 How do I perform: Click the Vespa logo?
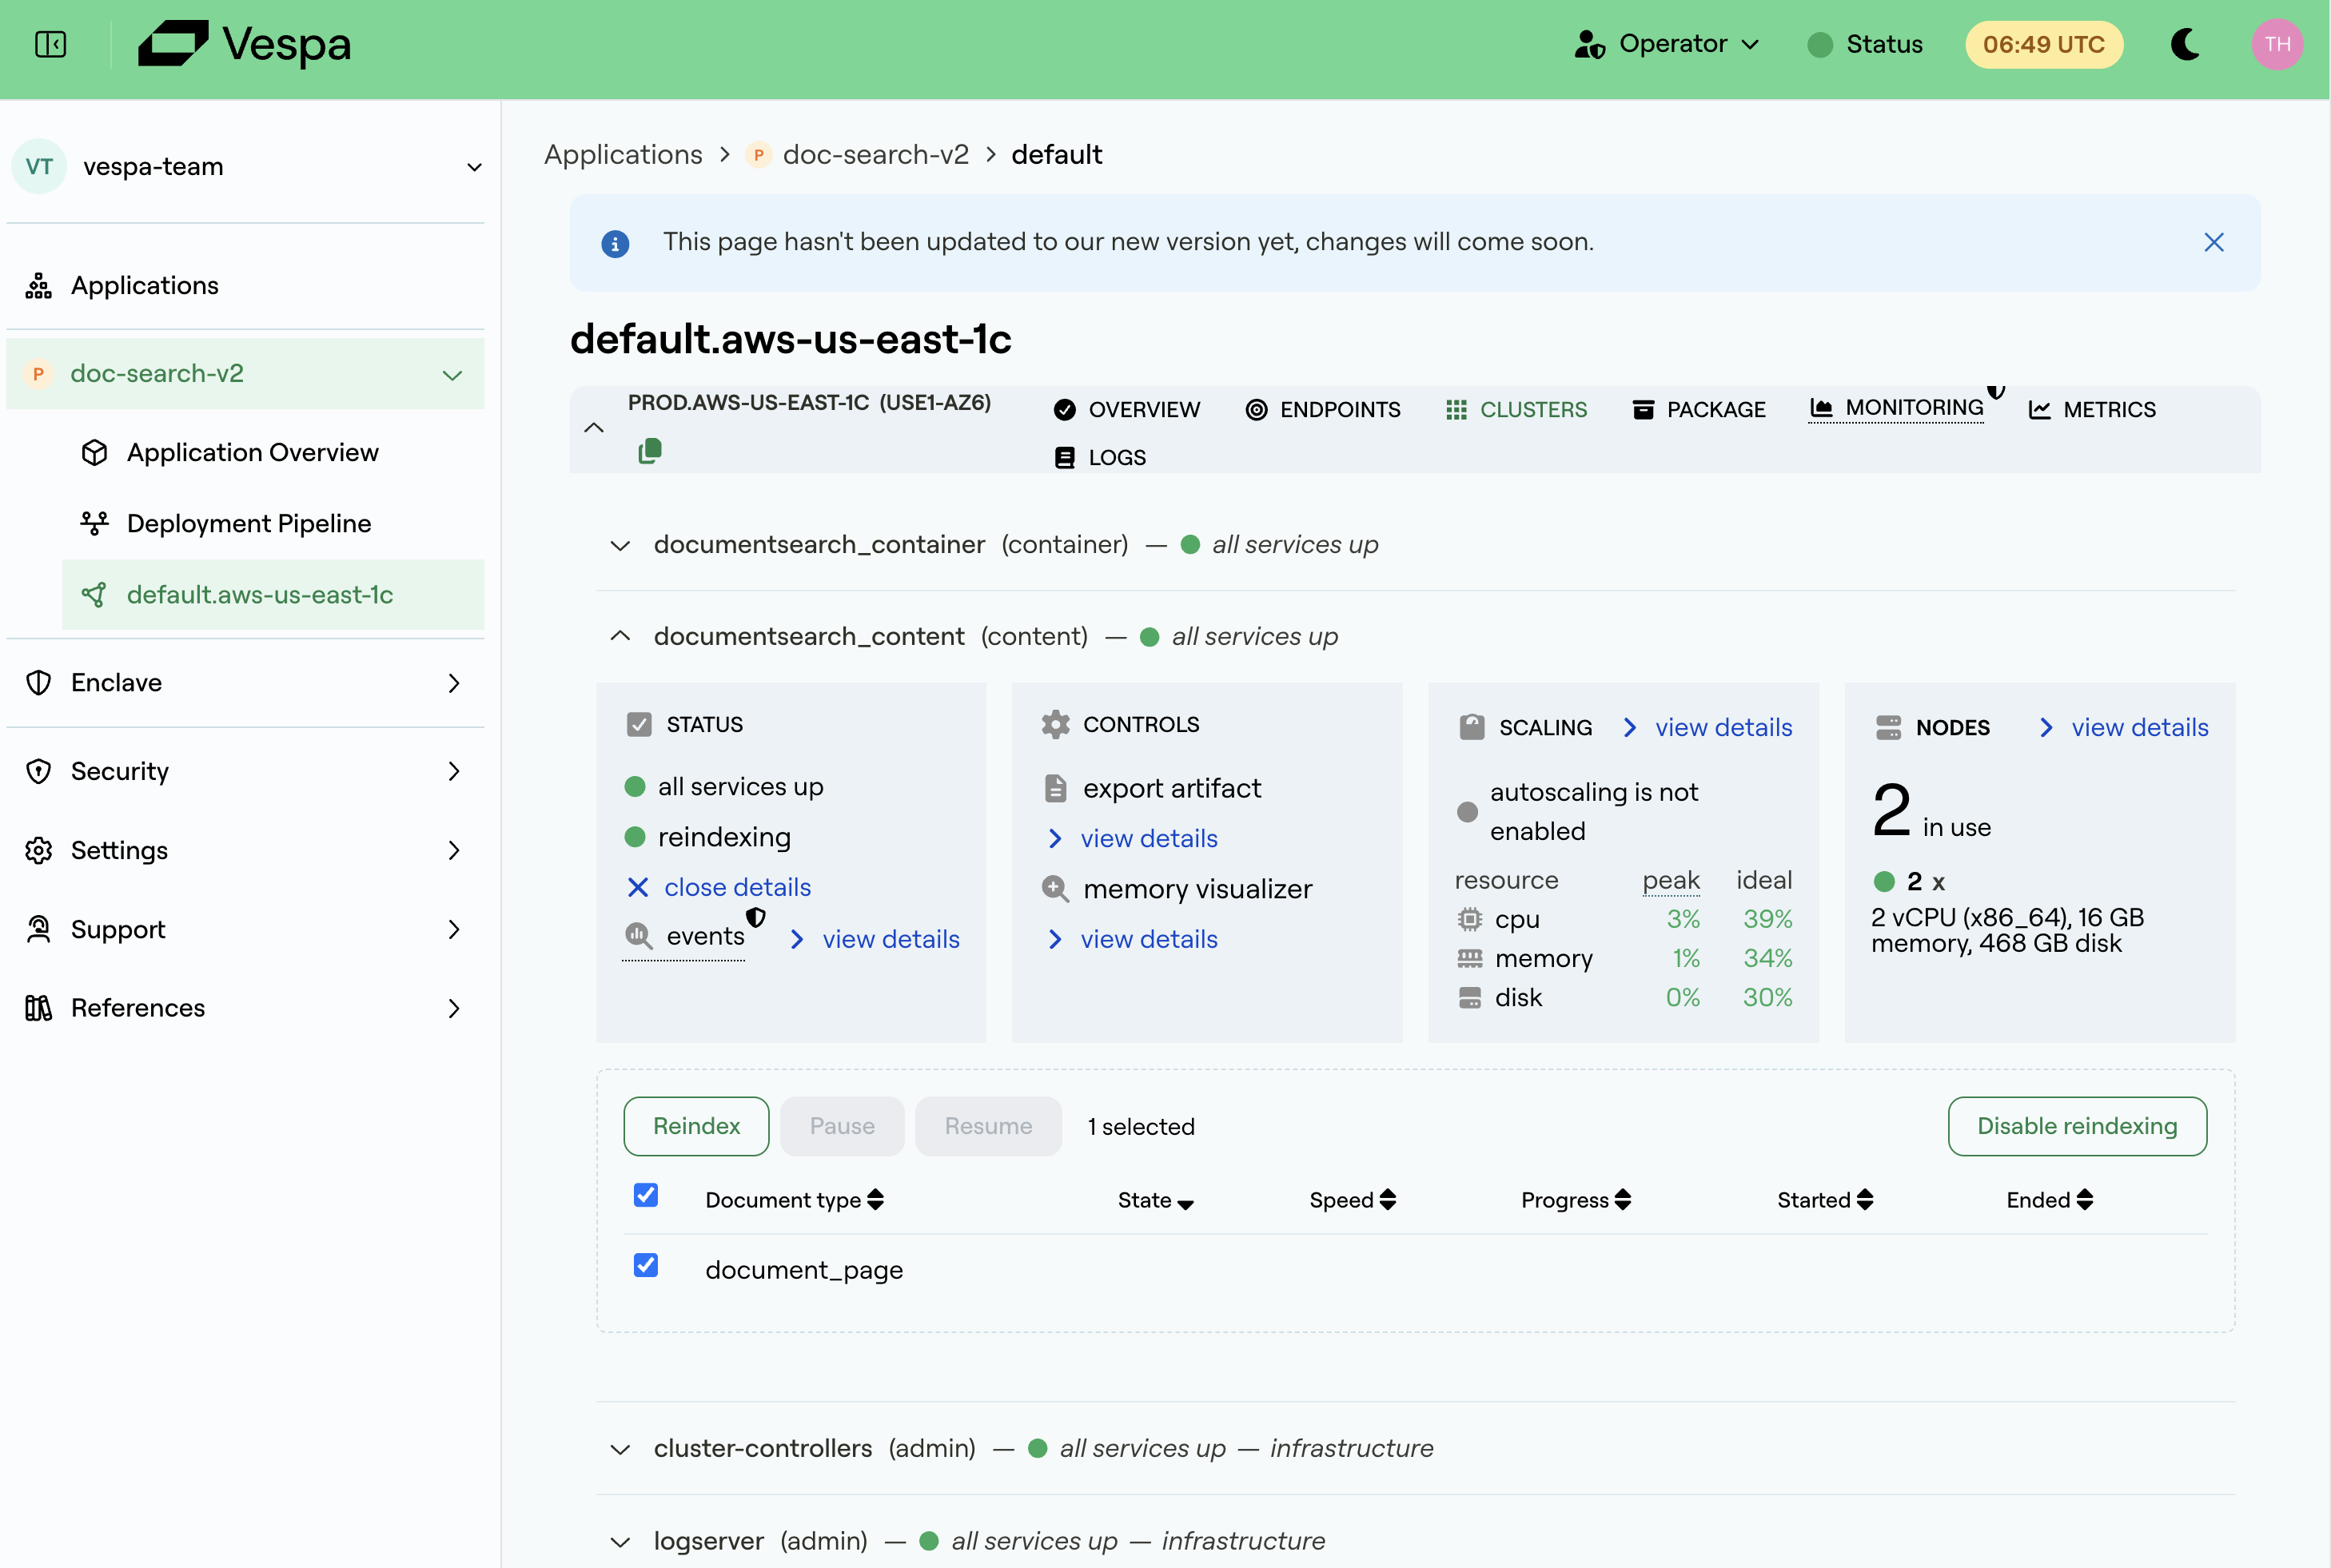click(244, 44)
